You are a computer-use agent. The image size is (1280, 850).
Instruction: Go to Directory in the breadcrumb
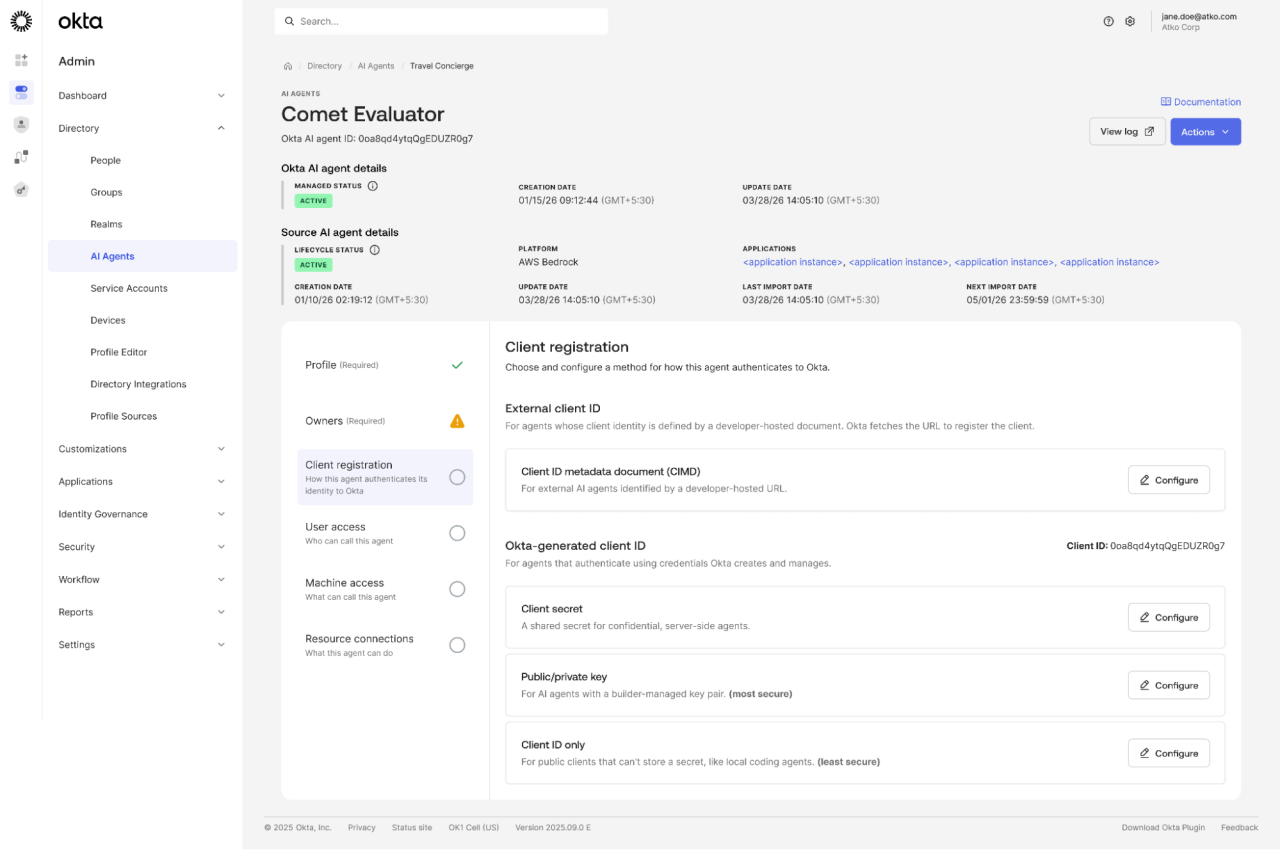pyautogui.click(x=325, y=66)
